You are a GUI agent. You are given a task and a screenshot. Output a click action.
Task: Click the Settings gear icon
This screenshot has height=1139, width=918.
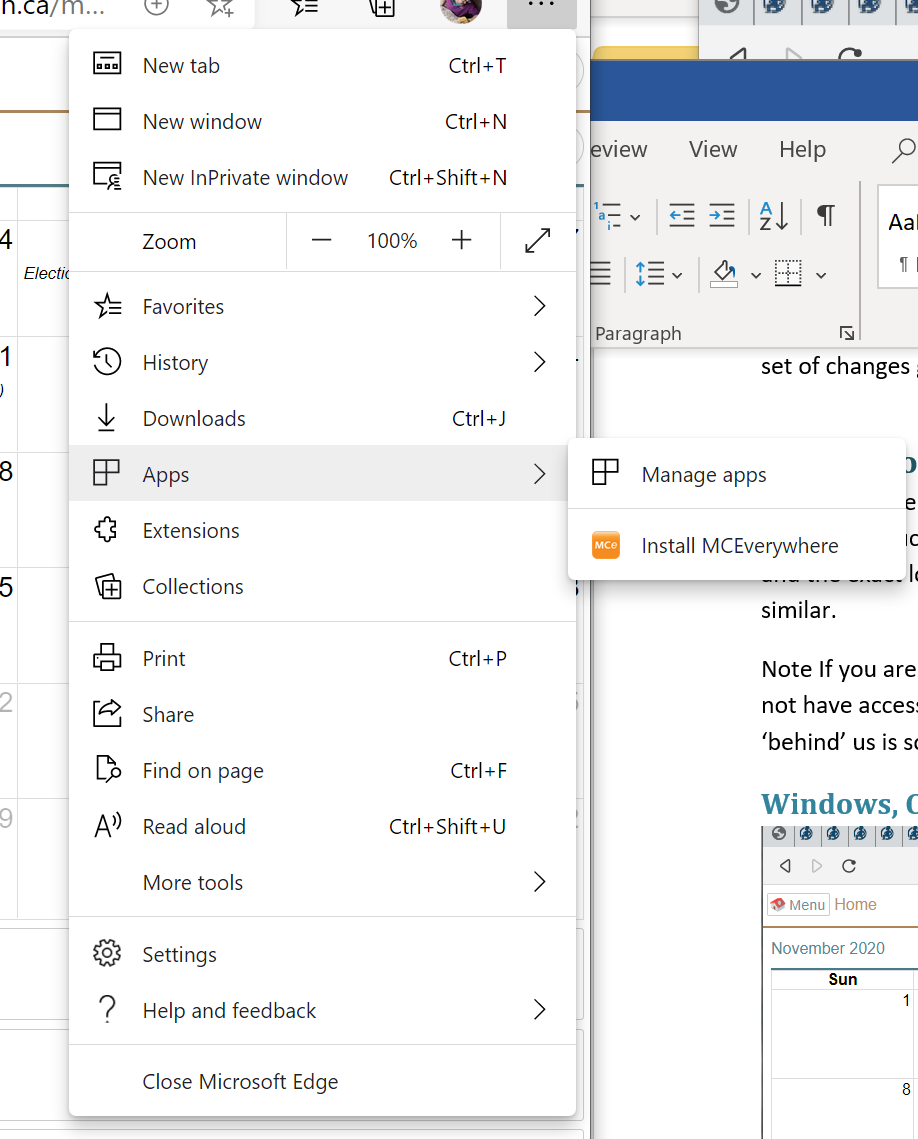pyautogui.click(x=107, y=953)
